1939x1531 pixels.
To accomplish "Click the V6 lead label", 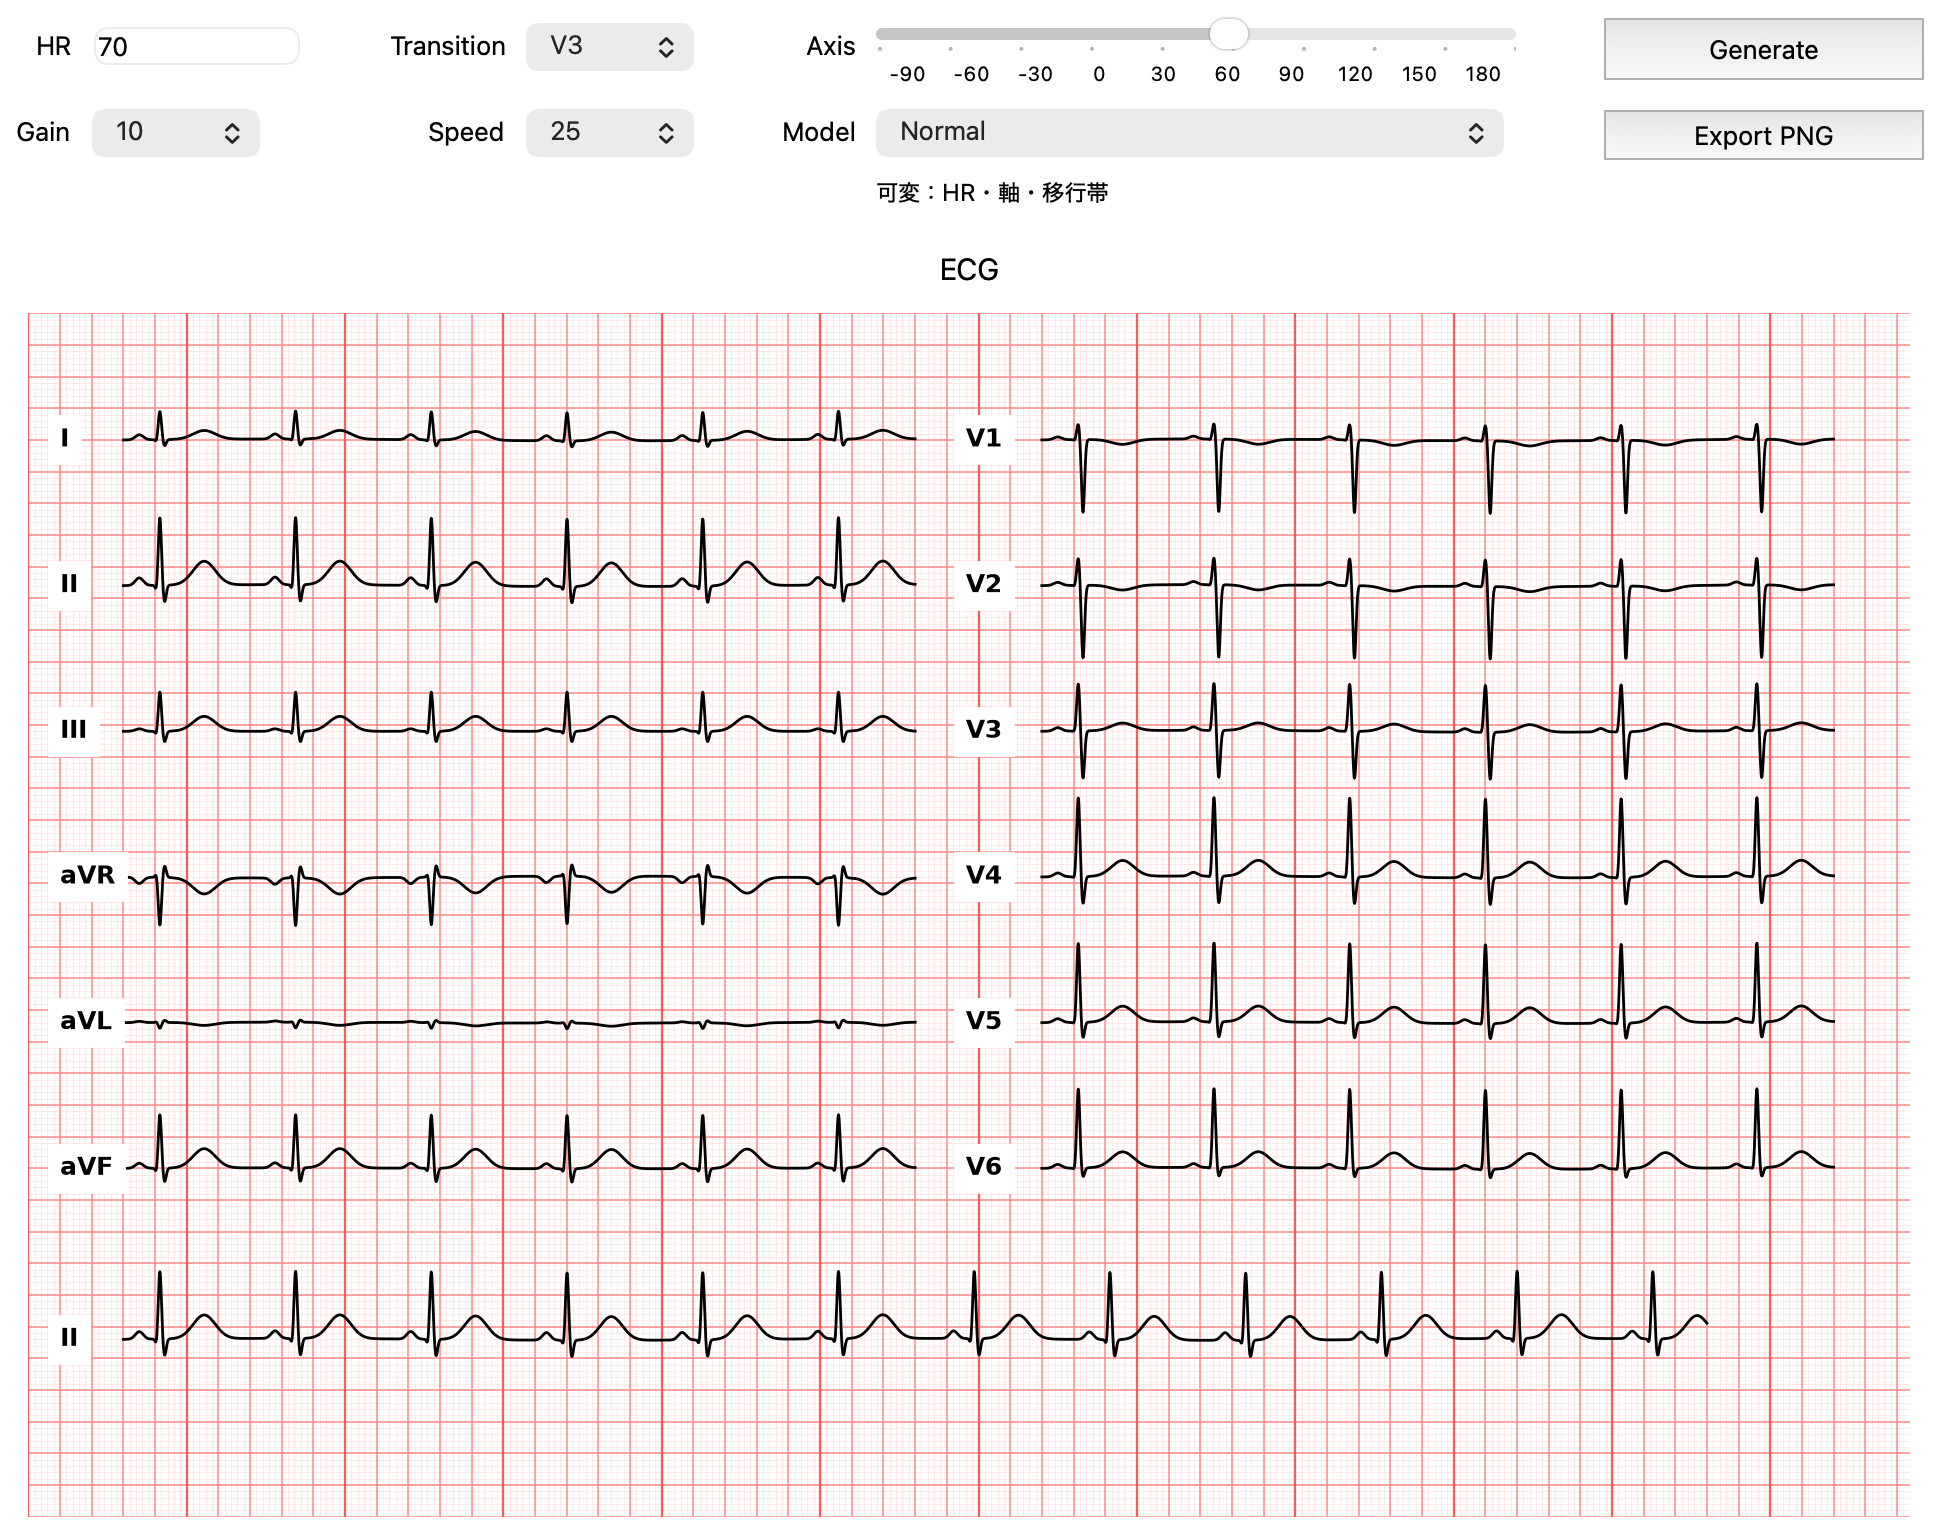I will [x=983, y=1166].
